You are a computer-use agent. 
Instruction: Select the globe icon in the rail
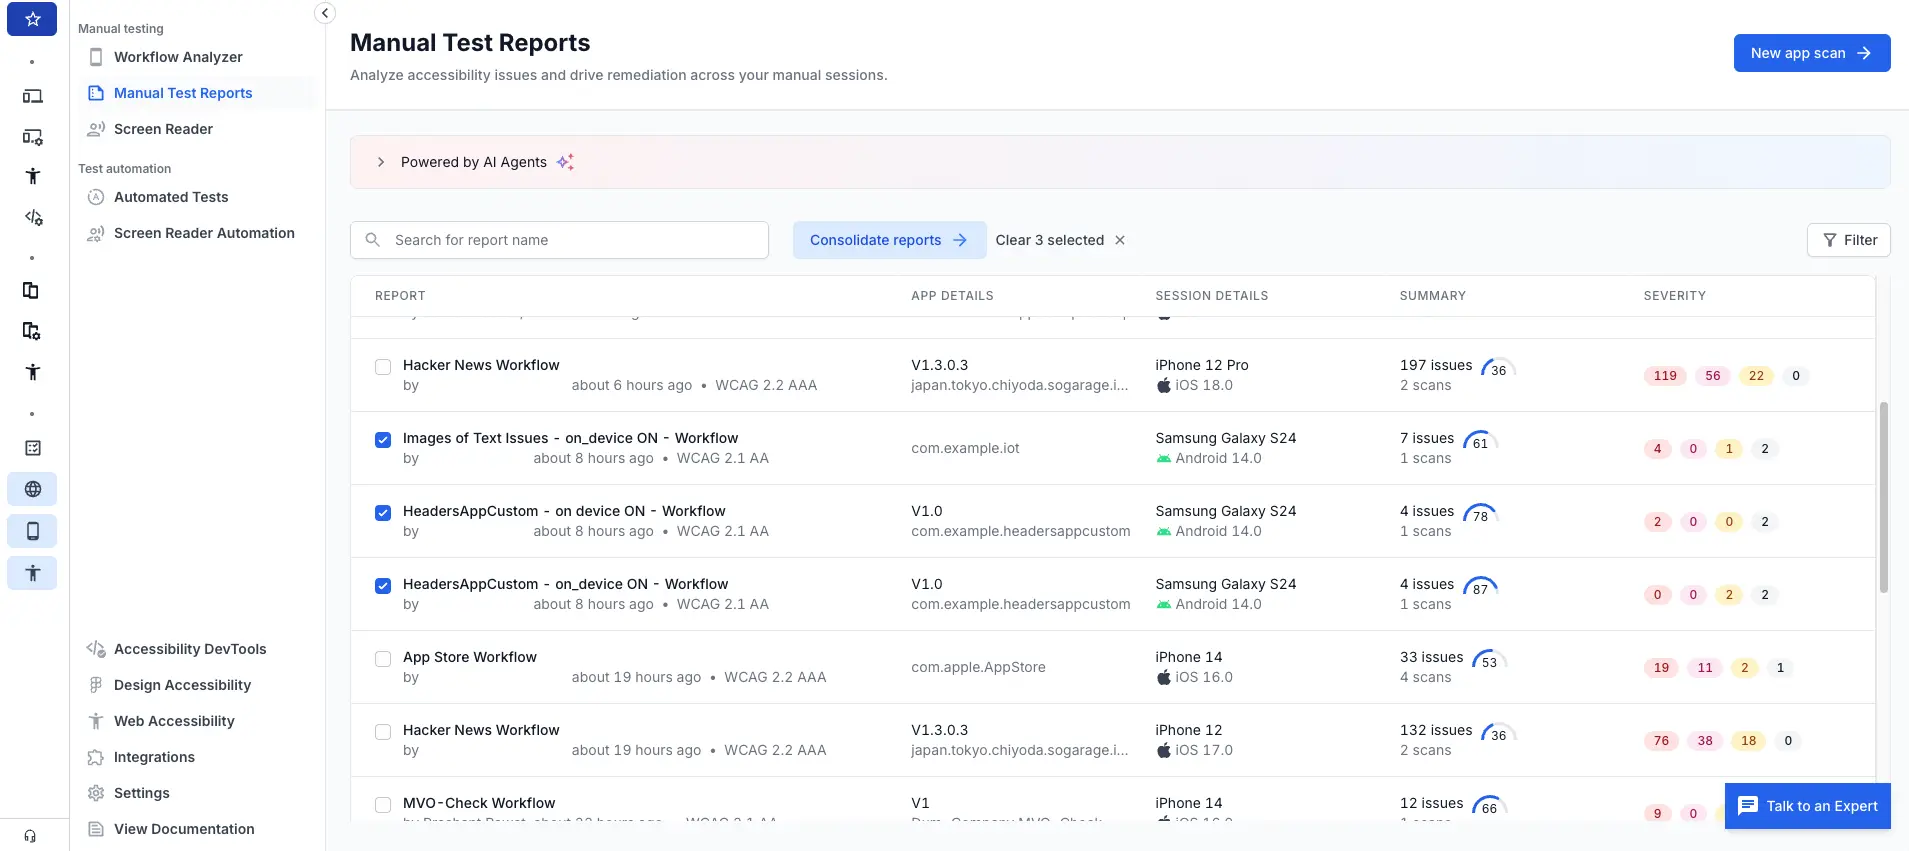click(x=33, y=489)
